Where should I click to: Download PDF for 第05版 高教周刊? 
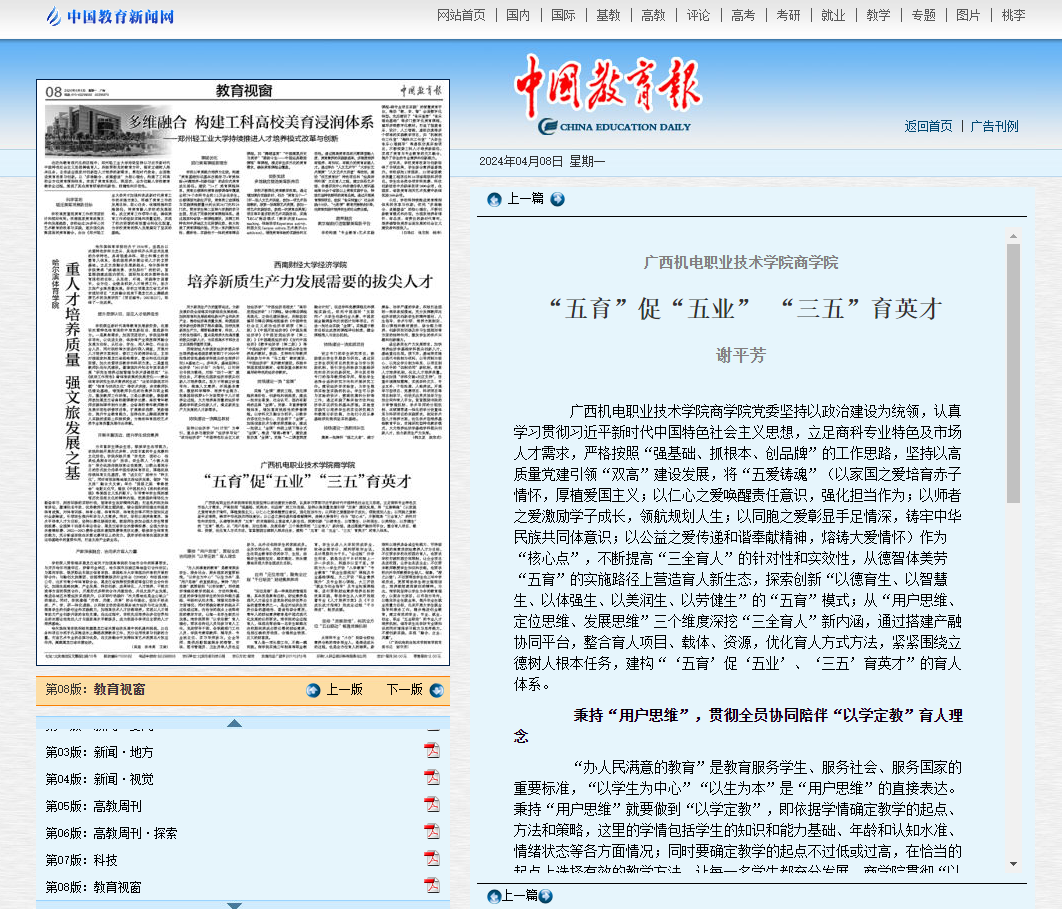coord(432,805)
